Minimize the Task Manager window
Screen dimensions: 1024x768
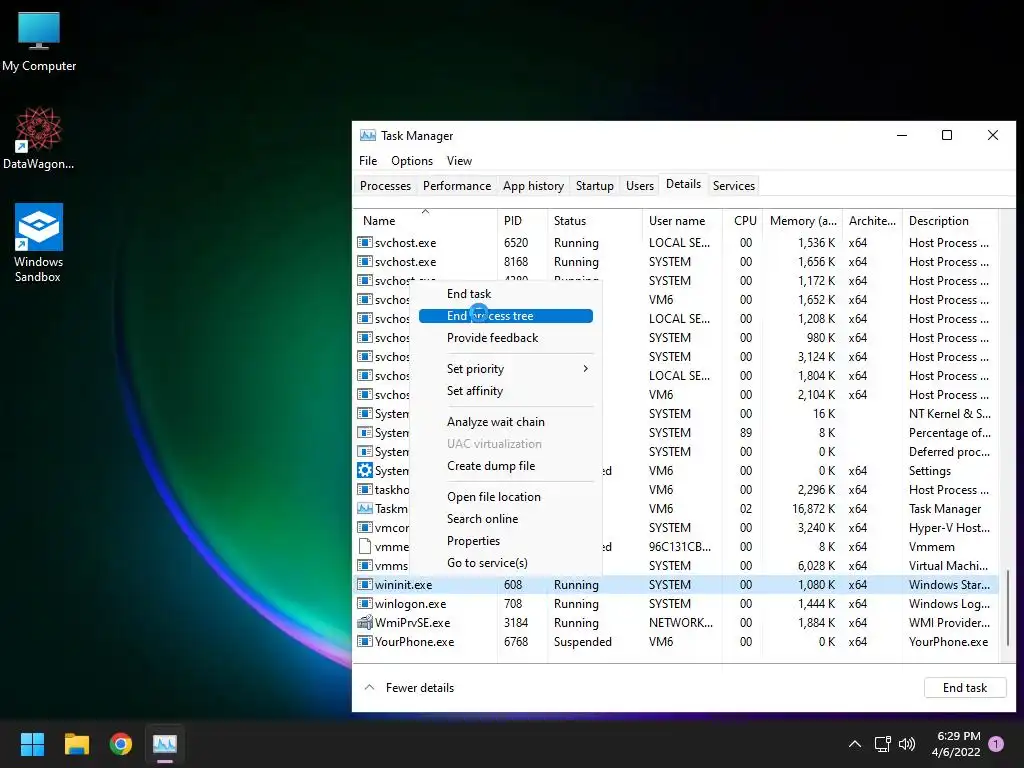(902, 135)
